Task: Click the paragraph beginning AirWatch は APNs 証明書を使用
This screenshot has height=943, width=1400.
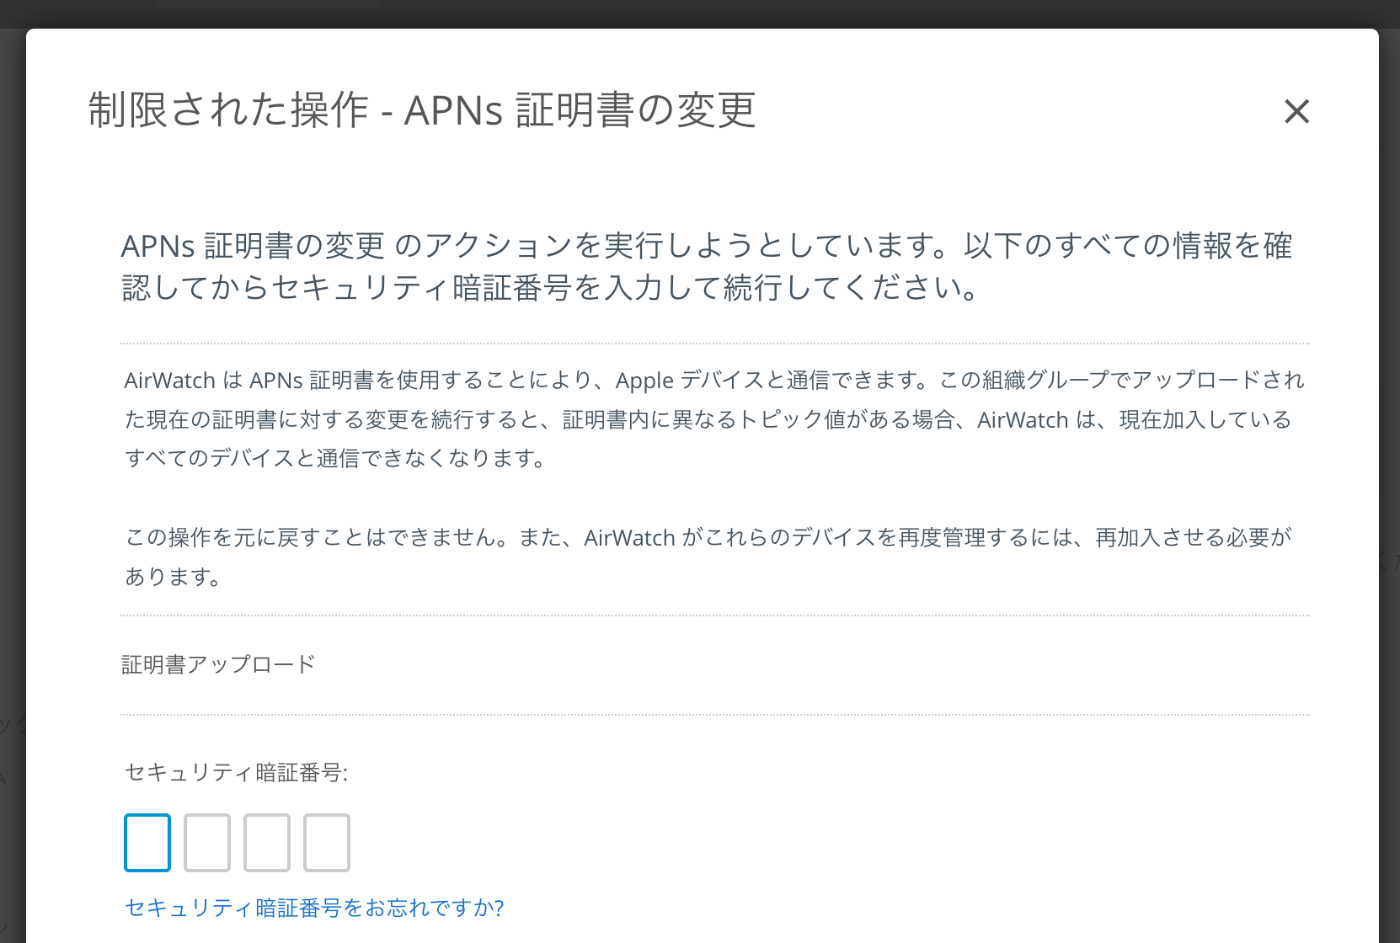Action: (714, 419)
